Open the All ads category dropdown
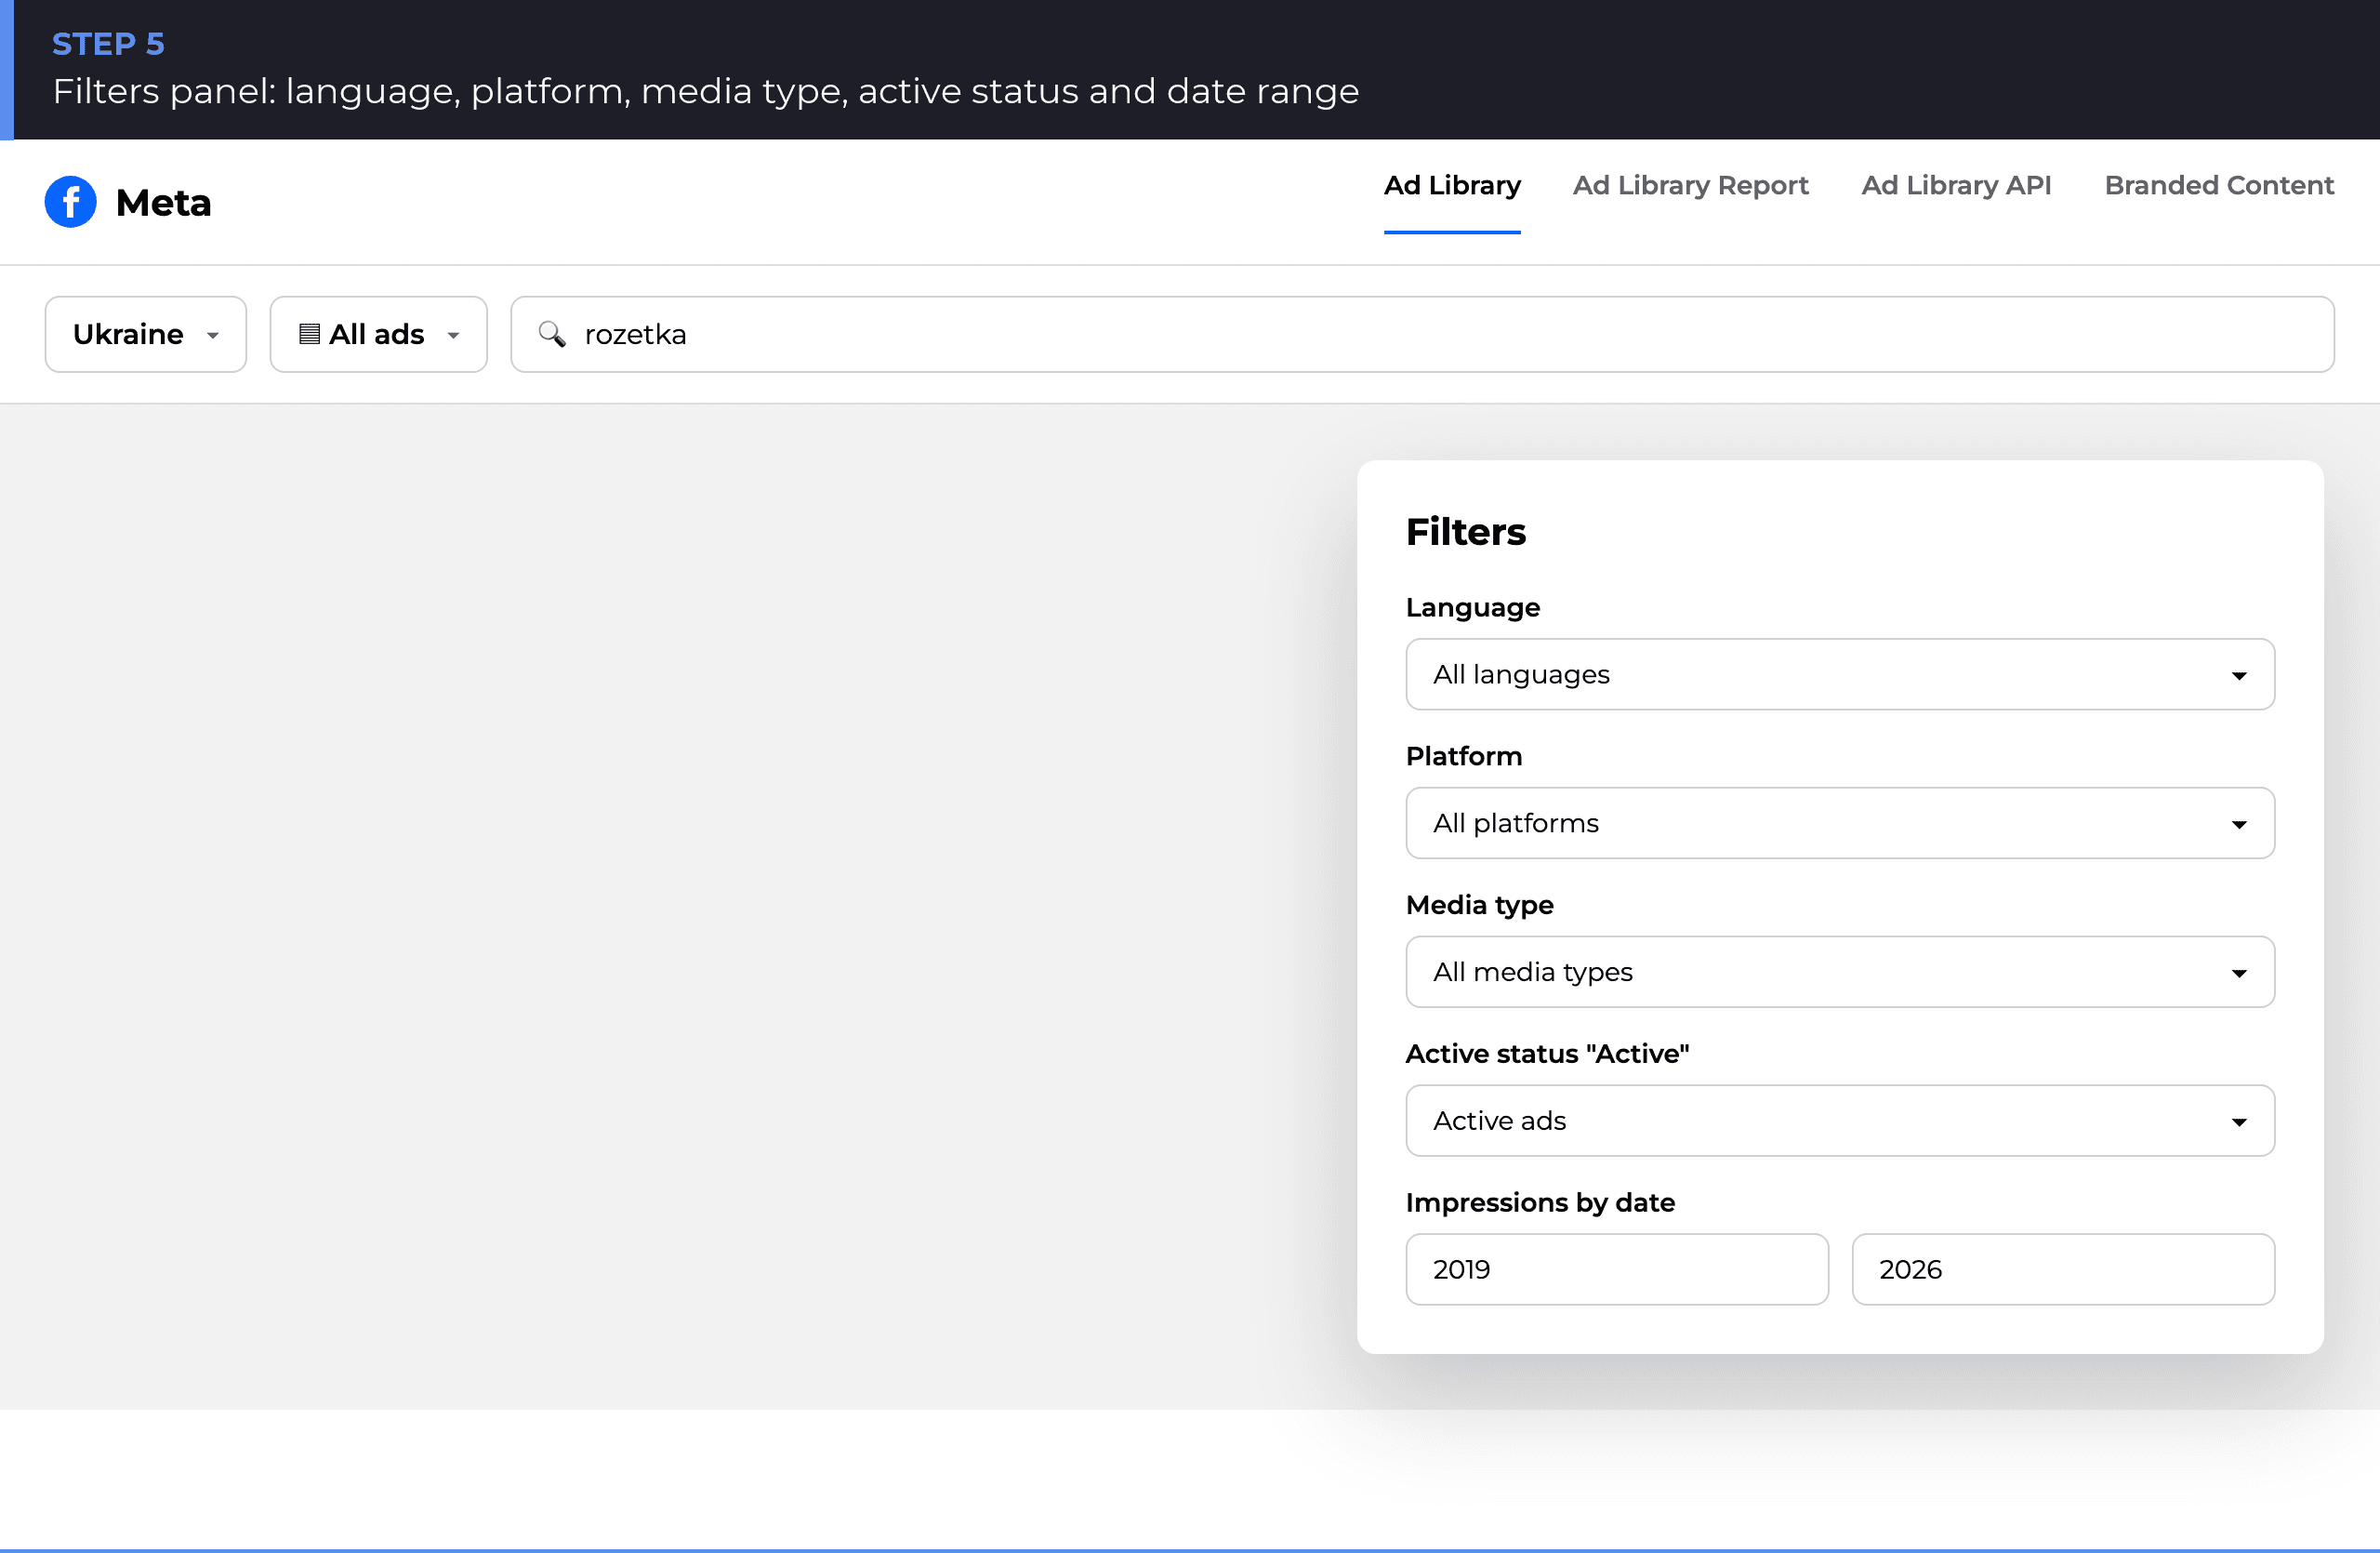Screen dimensions: 2380x1553 tap(379, 334)
